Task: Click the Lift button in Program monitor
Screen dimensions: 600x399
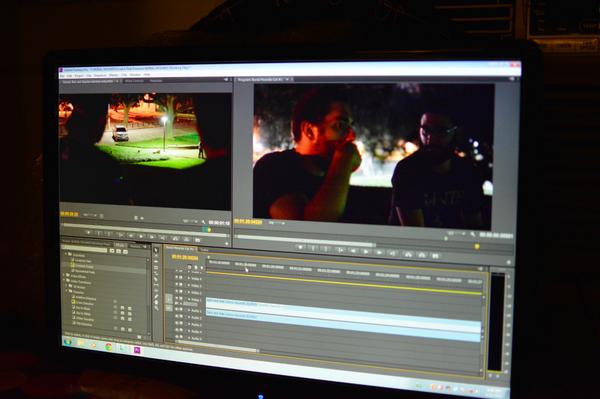Action: pos(408,254)
